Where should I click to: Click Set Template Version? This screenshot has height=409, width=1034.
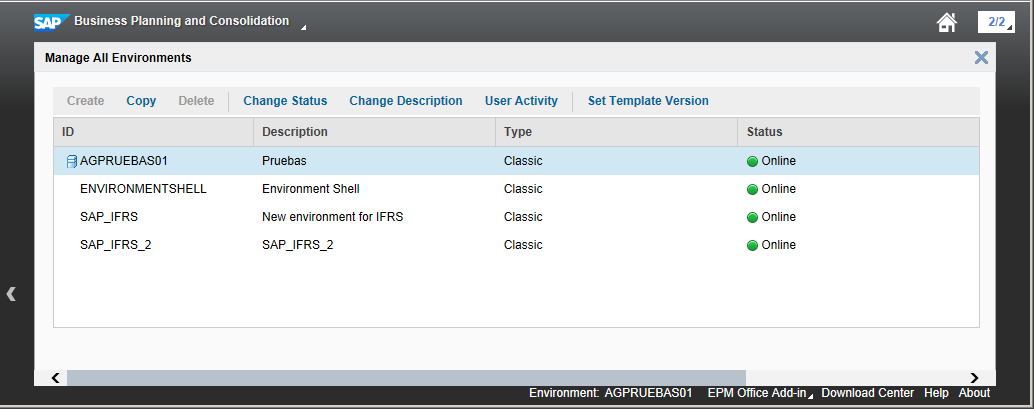coord(648,101)
